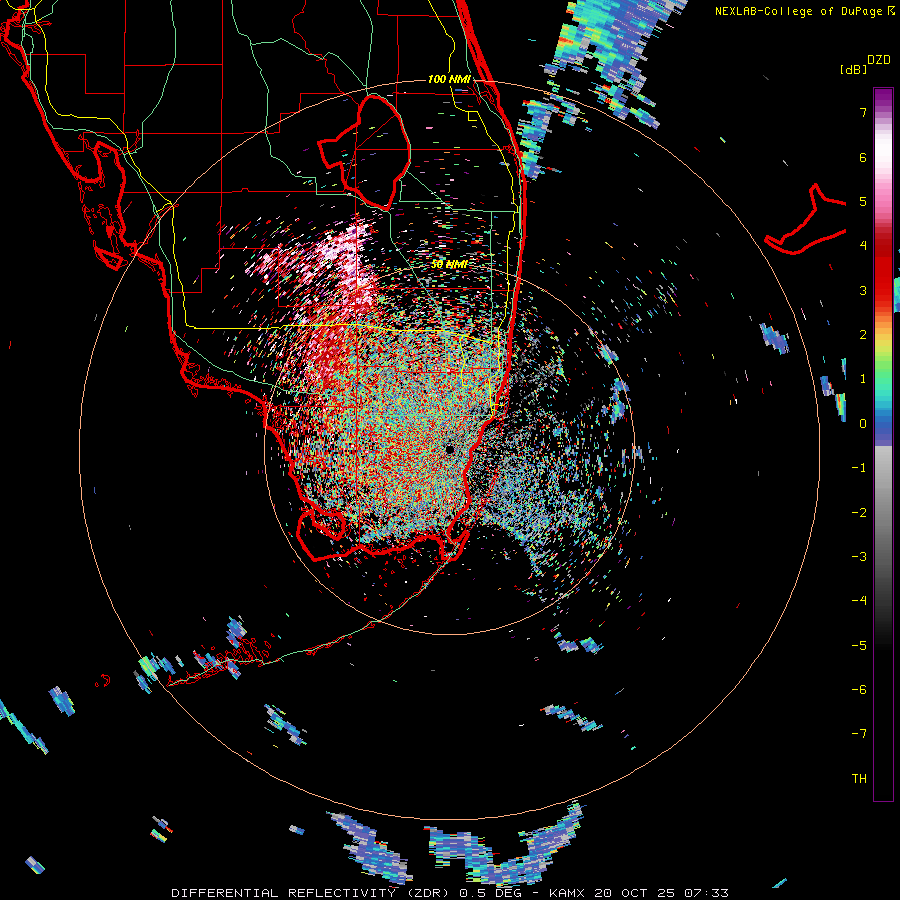
Task: Click the -5 tick label on color scale
Action: 859,646
